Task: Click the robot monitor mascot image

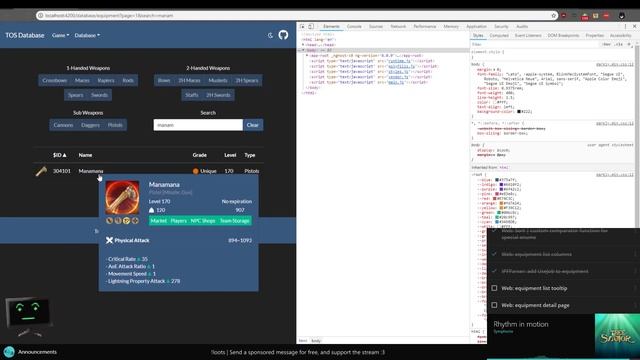Action: pos(29,317)
